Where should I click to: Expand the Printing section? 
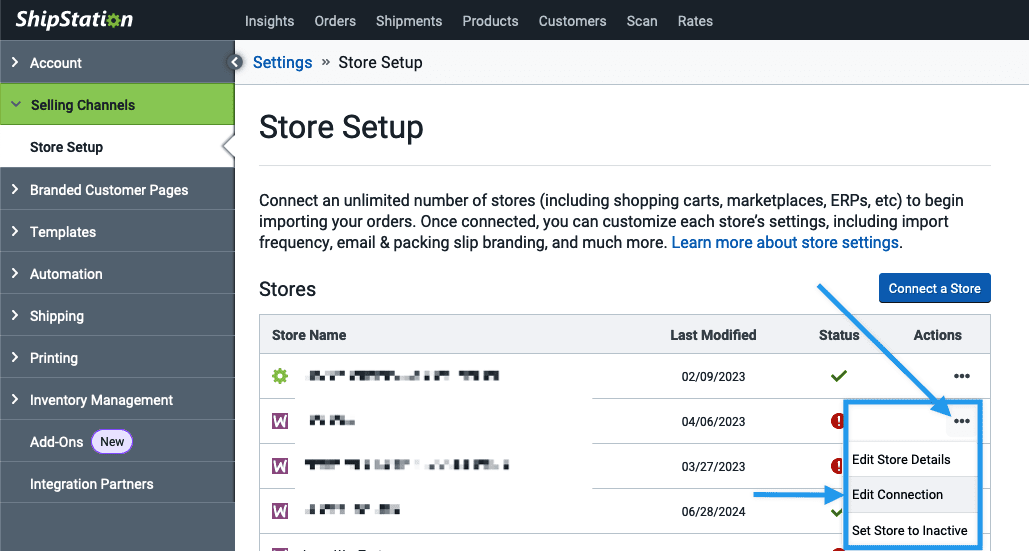point(117,357)
